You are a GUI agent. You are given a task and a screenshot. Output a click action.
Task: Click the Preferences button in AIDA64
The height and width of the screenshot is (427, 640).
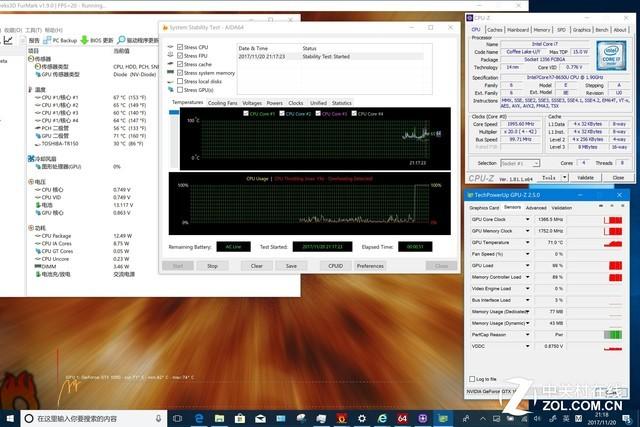[x=370, y=266]
